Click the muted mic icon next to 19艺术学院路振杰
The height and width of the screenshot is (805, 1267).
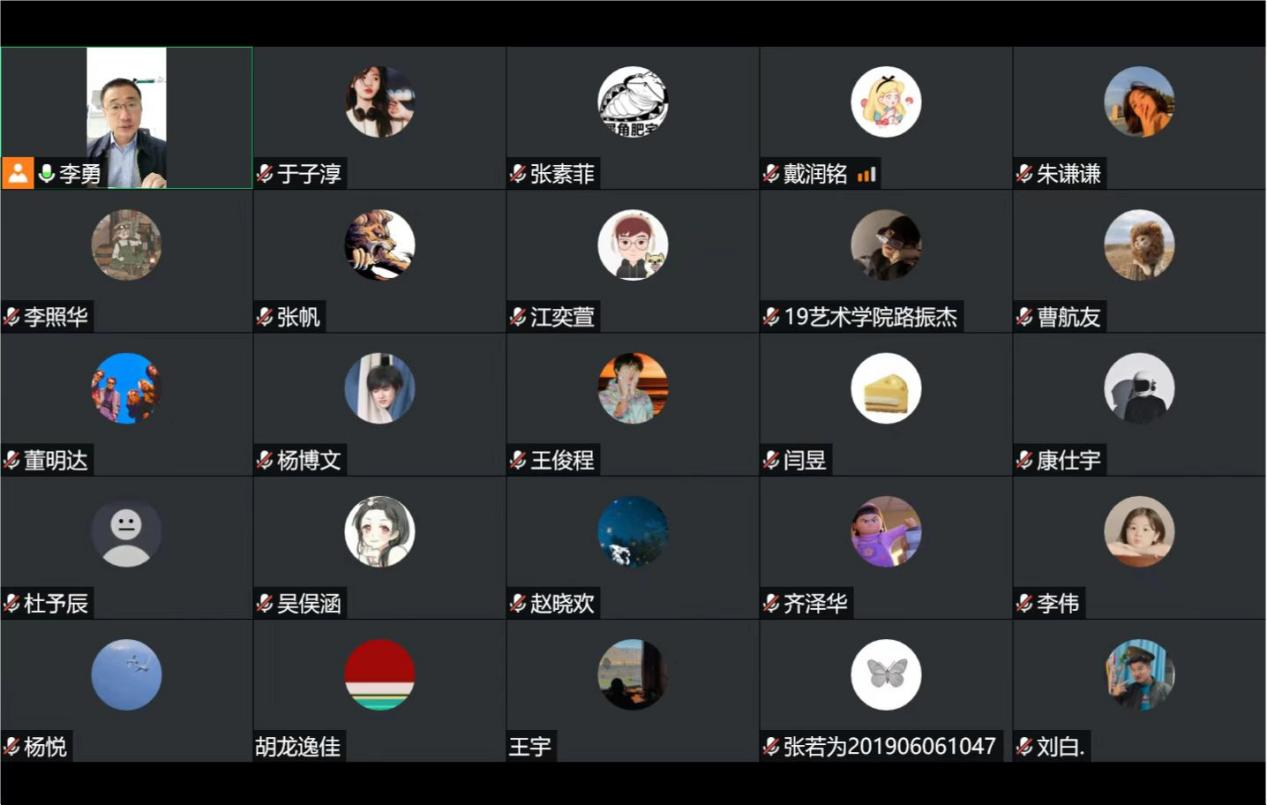pyautogui.click(x=771, y=317)
